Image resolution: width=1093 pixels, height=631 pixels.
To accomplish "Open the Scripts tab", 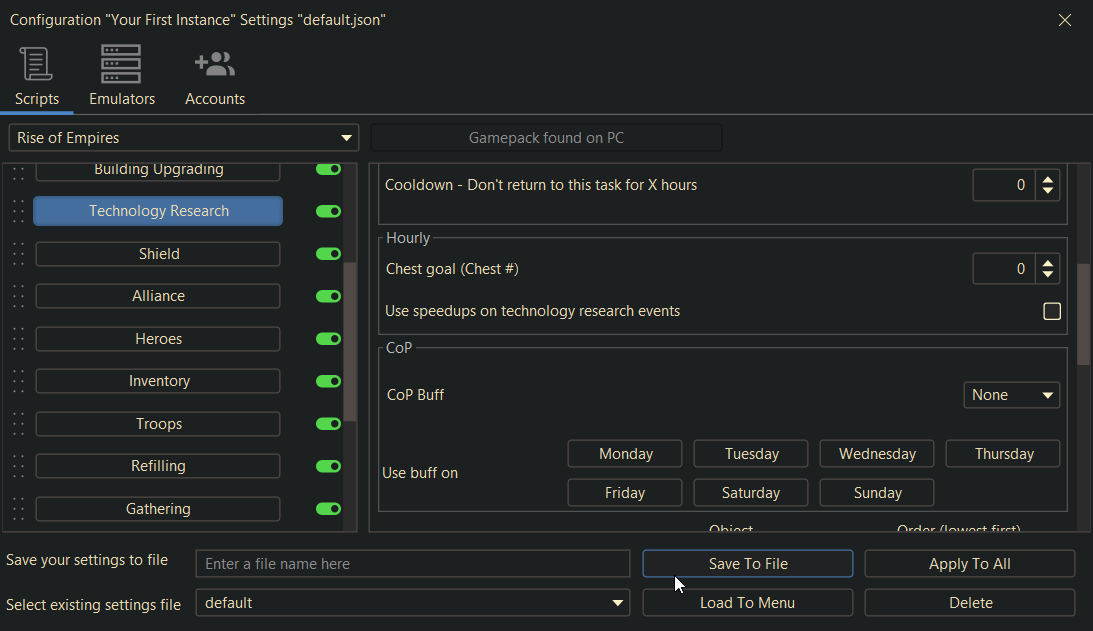I will 36,76.
